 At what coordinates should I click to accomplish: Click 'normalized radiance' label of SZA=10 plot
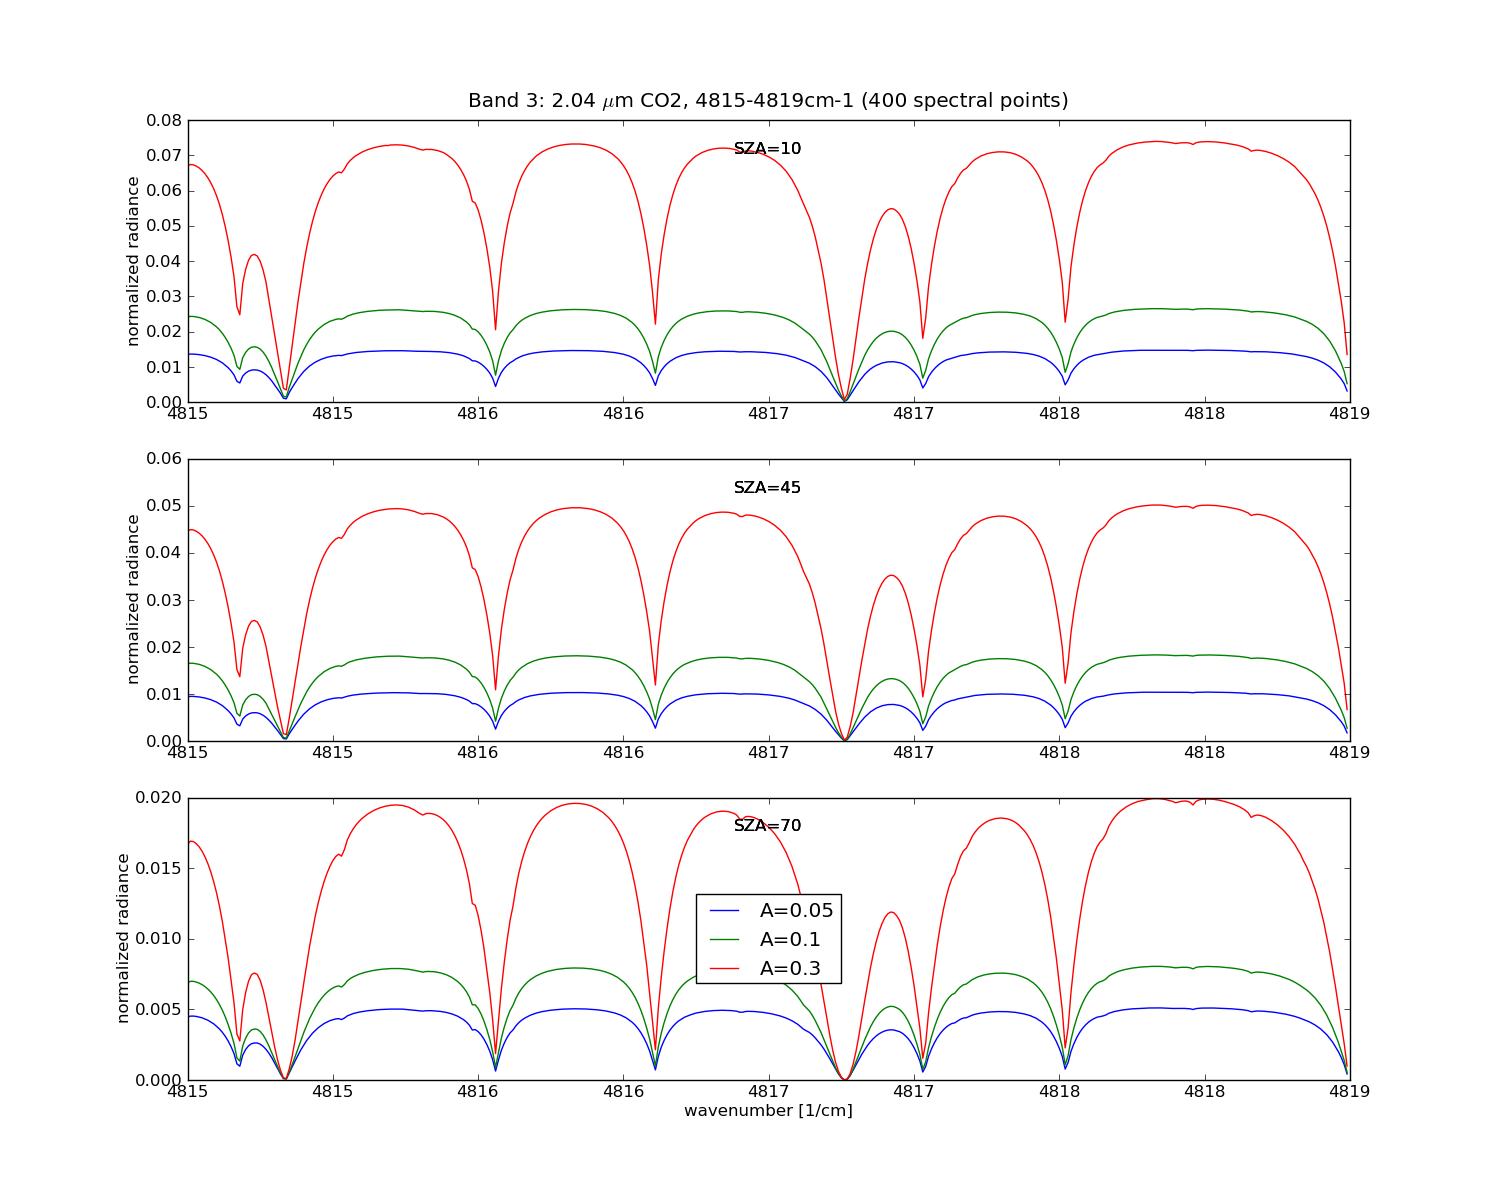[x=133, y=261]
